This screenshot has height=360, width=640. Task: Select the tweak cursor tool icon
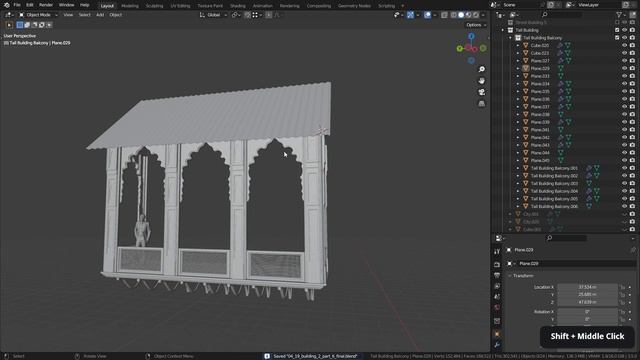click(x=9, y=25)
